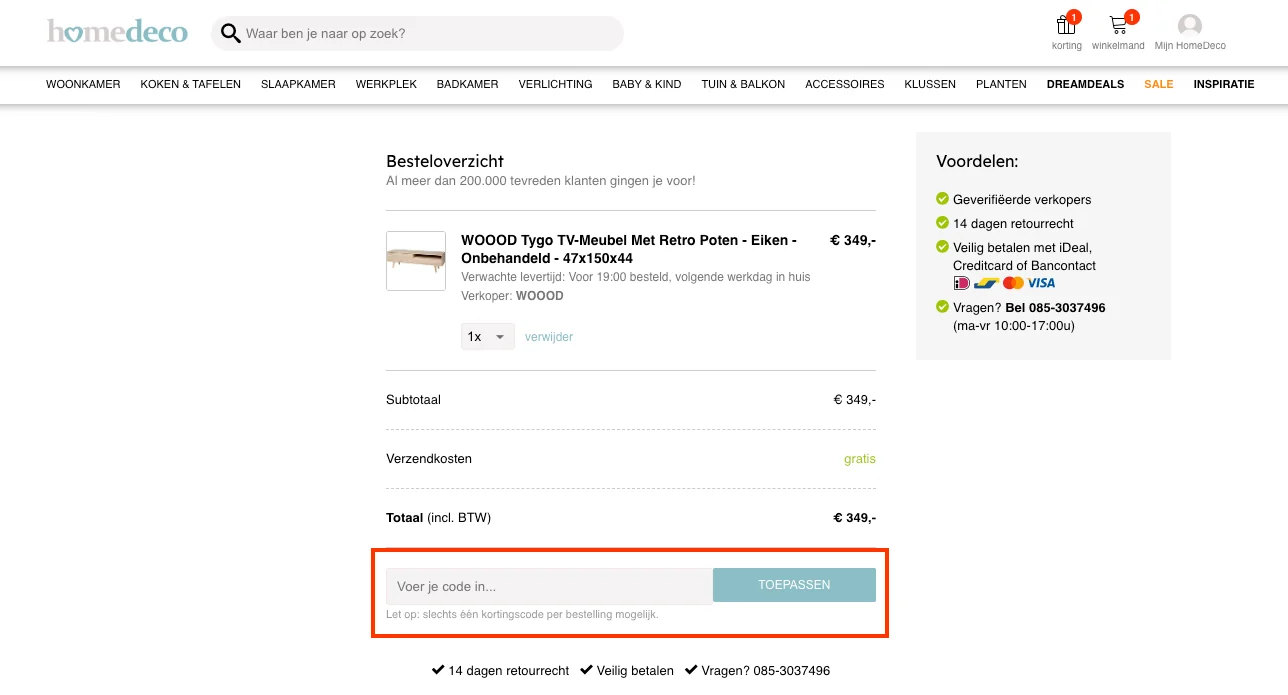Viewport: 1288px width, 695px height.
Task: Click the discount code input field
Action: coord(549,586)
